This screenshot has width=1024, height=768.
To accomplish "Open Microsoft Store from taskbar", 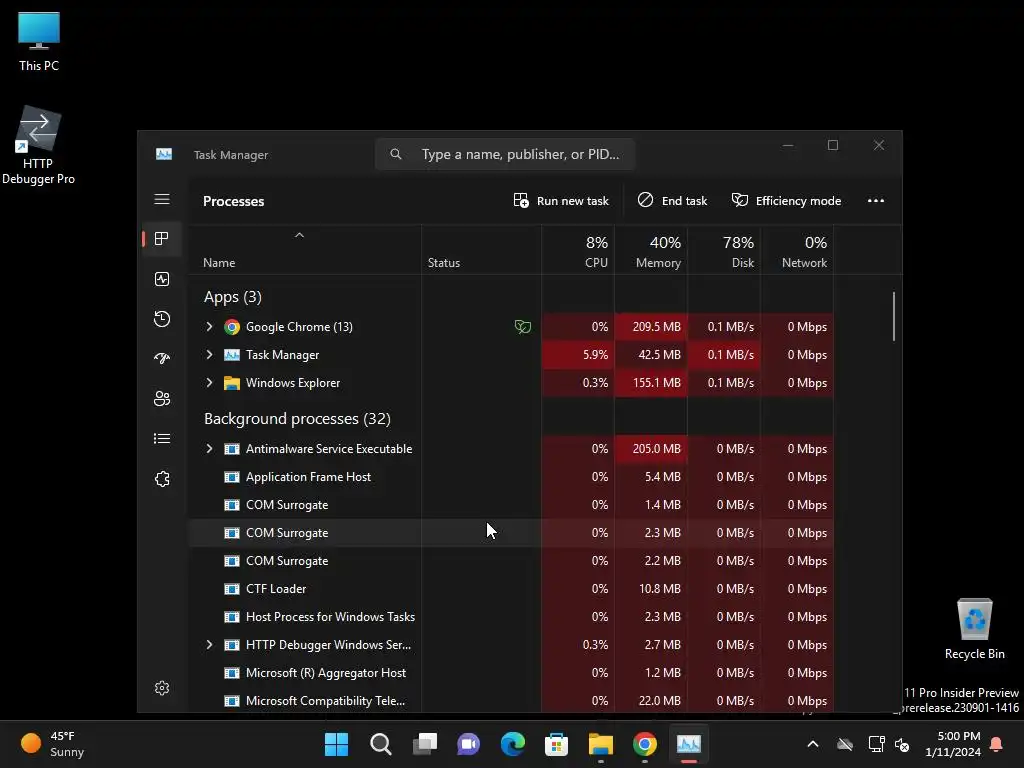I will 556,744.
